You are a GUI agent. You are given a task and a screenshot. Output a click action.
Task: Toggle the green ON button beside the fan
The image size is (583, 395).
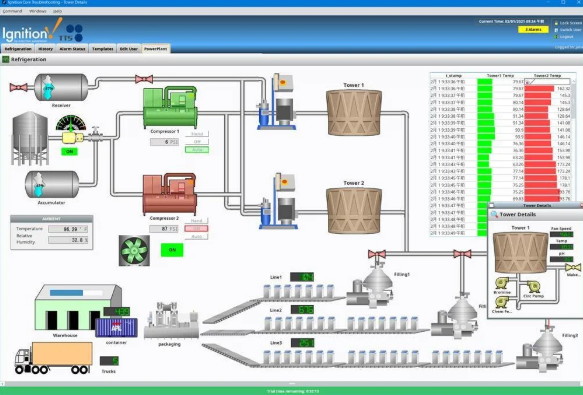click(172, 250)
